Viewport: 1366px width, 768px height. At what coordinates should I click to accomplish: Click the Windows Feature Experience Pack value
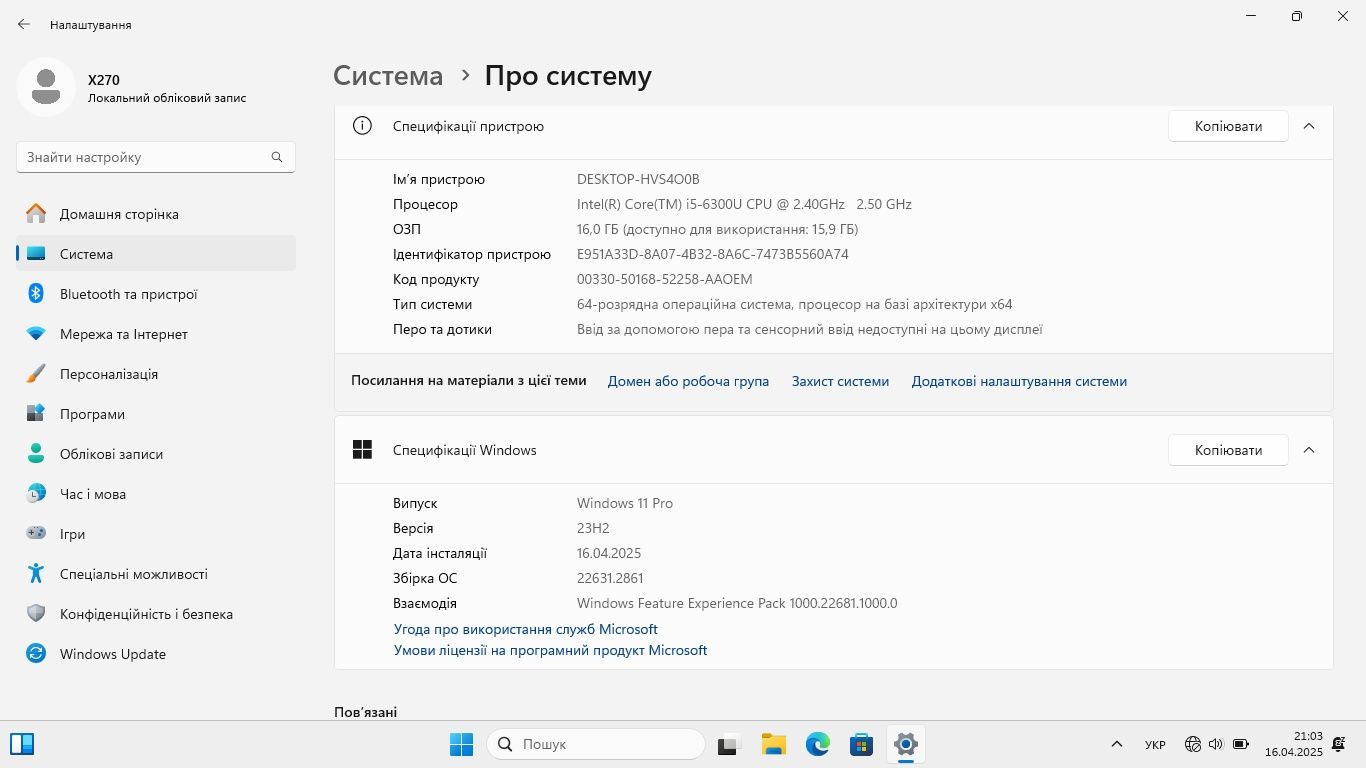pyautogui.click(x=737, y=603)
